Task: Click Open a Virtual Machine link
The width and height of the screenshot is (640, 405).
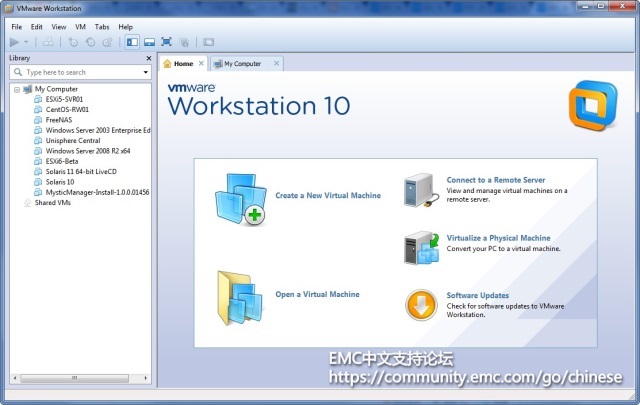Action: coord(317,294)
